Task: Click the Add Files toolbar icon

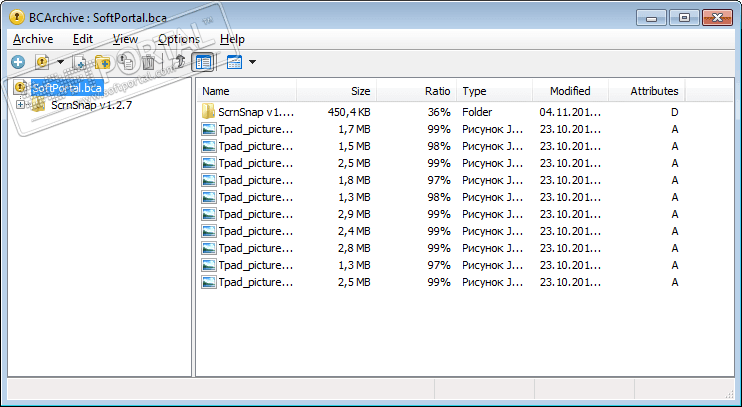Action: tap(79, 62)
